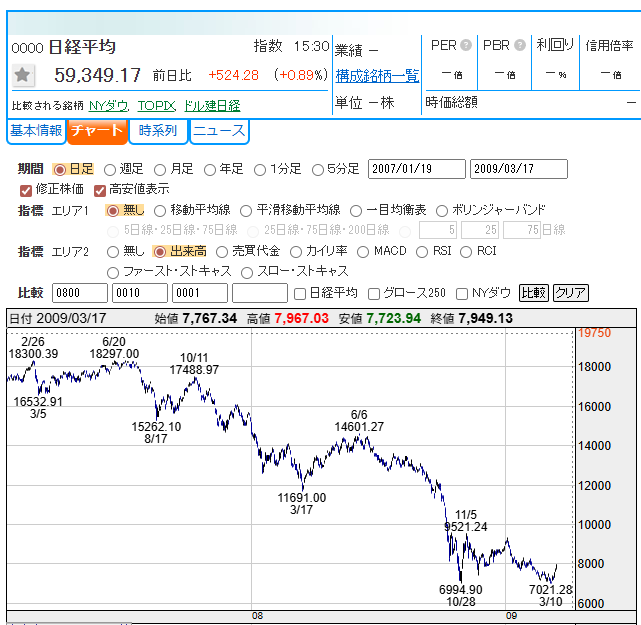Click the comparison code field 0010
641x625 pixels.
[140, 293]
